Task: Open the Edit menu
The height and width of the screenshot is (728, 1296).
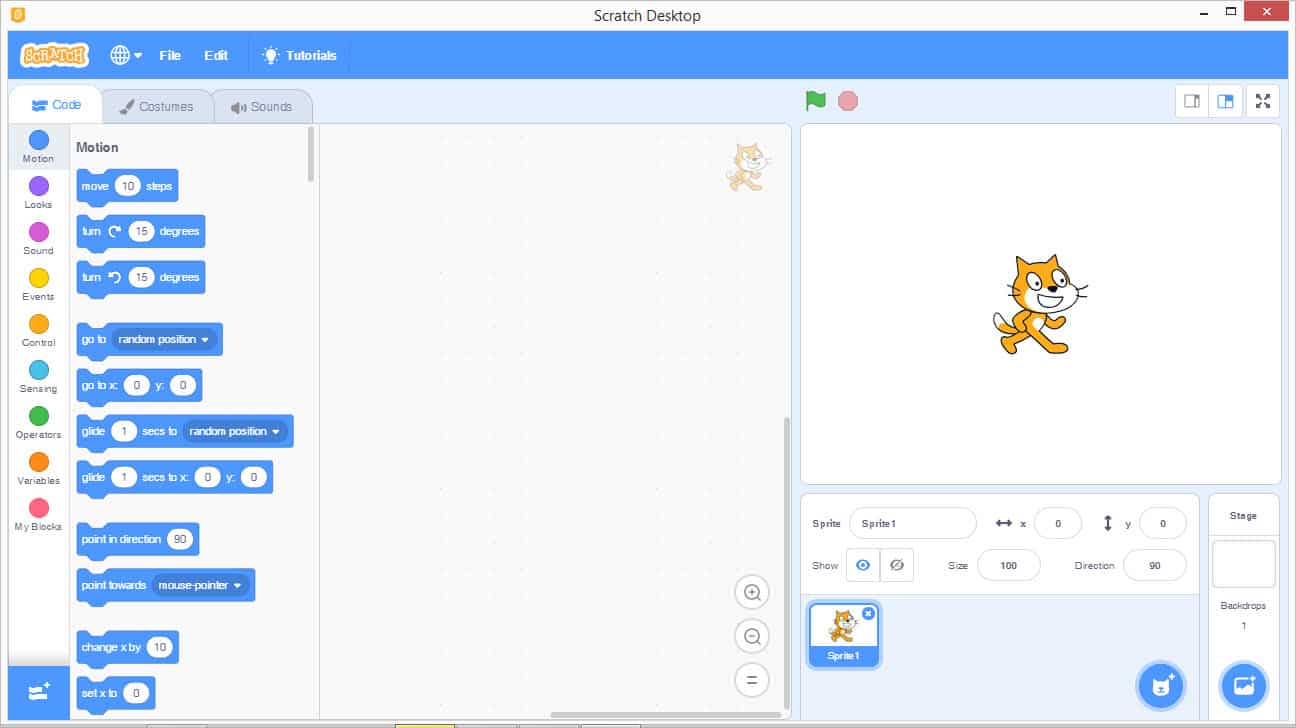Action: 216,55
